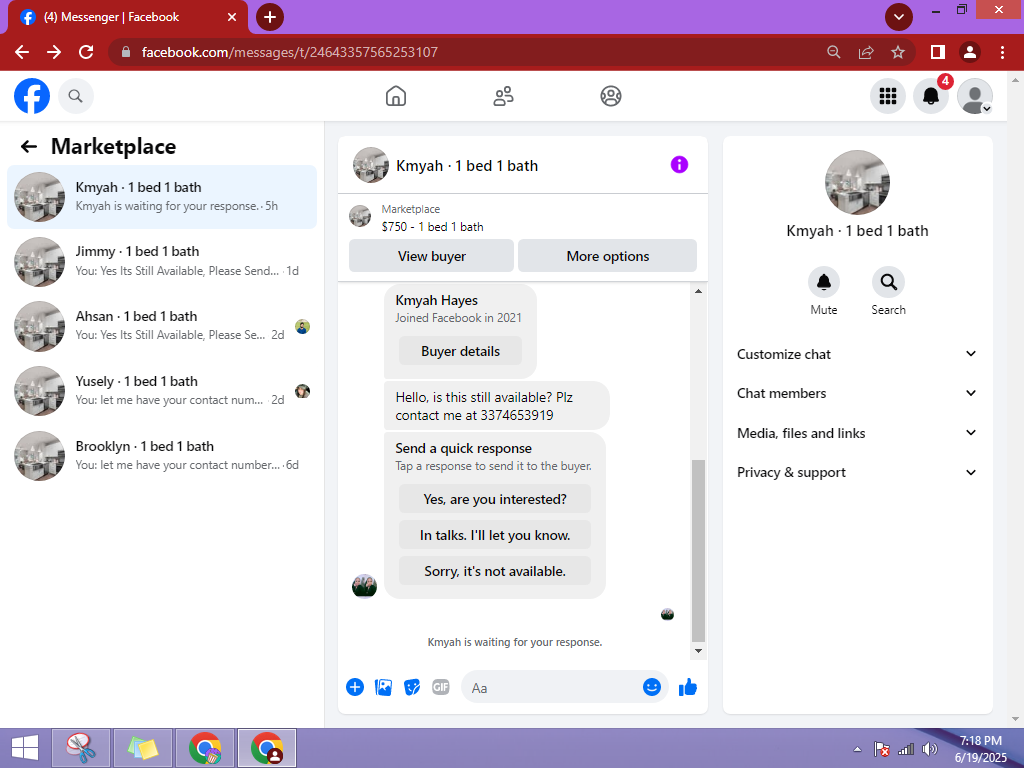Open Yusely · 1 bed 1 bath conversation
The image size is (1024, 768).
point(162,391)
